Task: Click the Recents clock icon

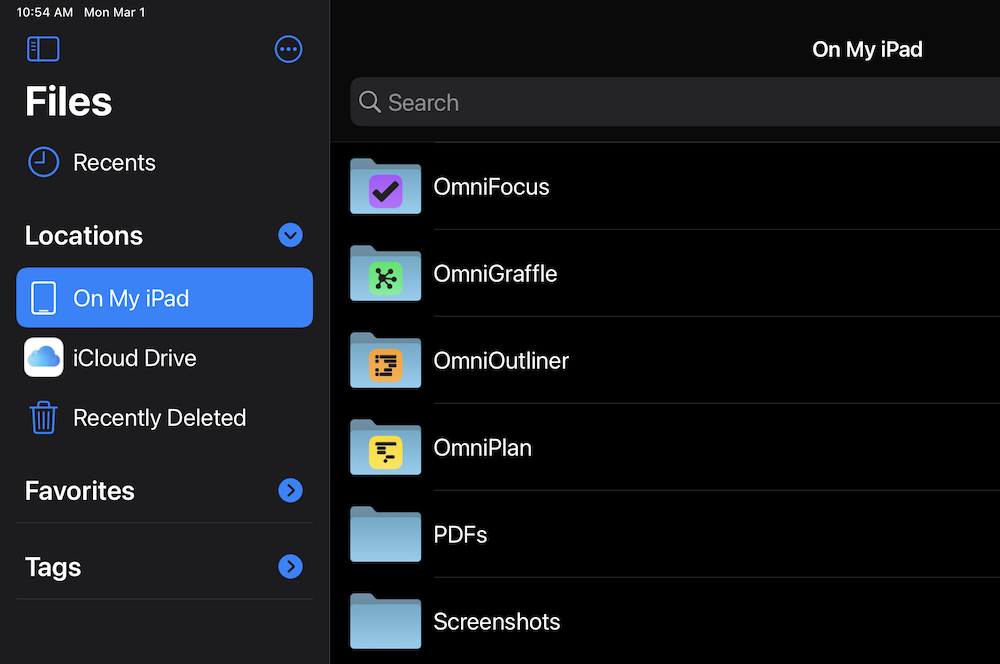Action: (x=43, y=162)
